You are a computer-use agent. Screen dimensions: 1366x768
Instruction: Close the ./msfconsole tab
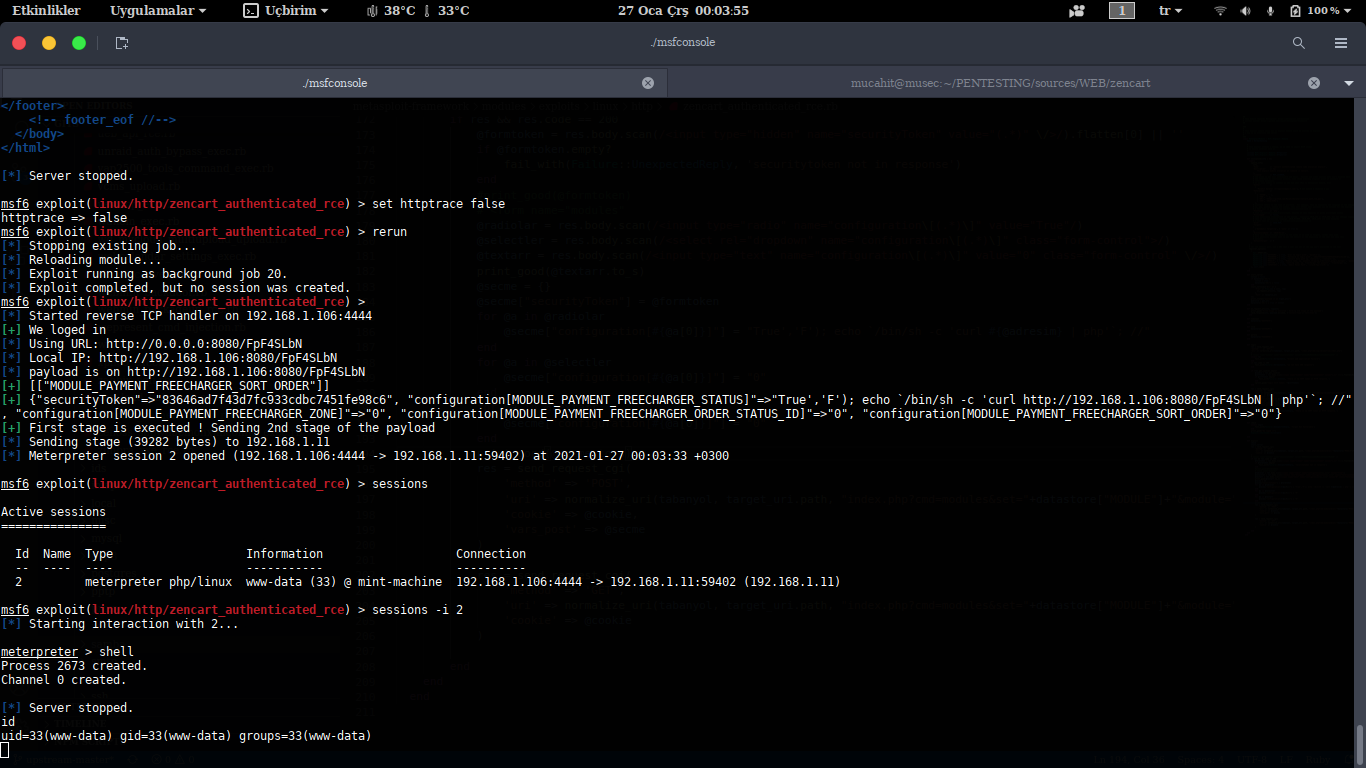point(648,83)
